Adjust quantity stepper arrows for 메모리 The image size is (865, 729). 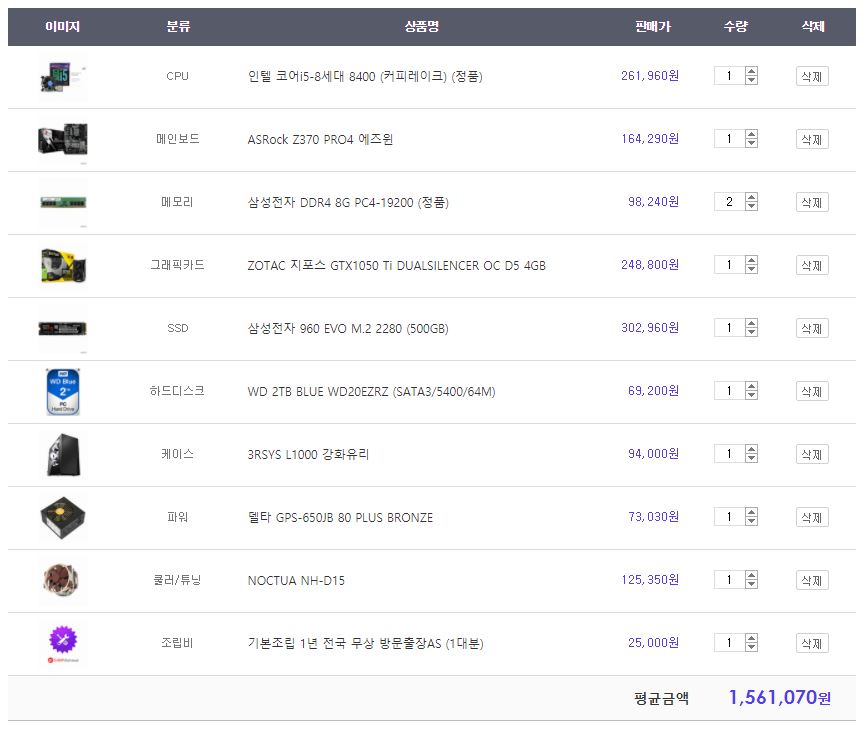click(x=751, y=201)
